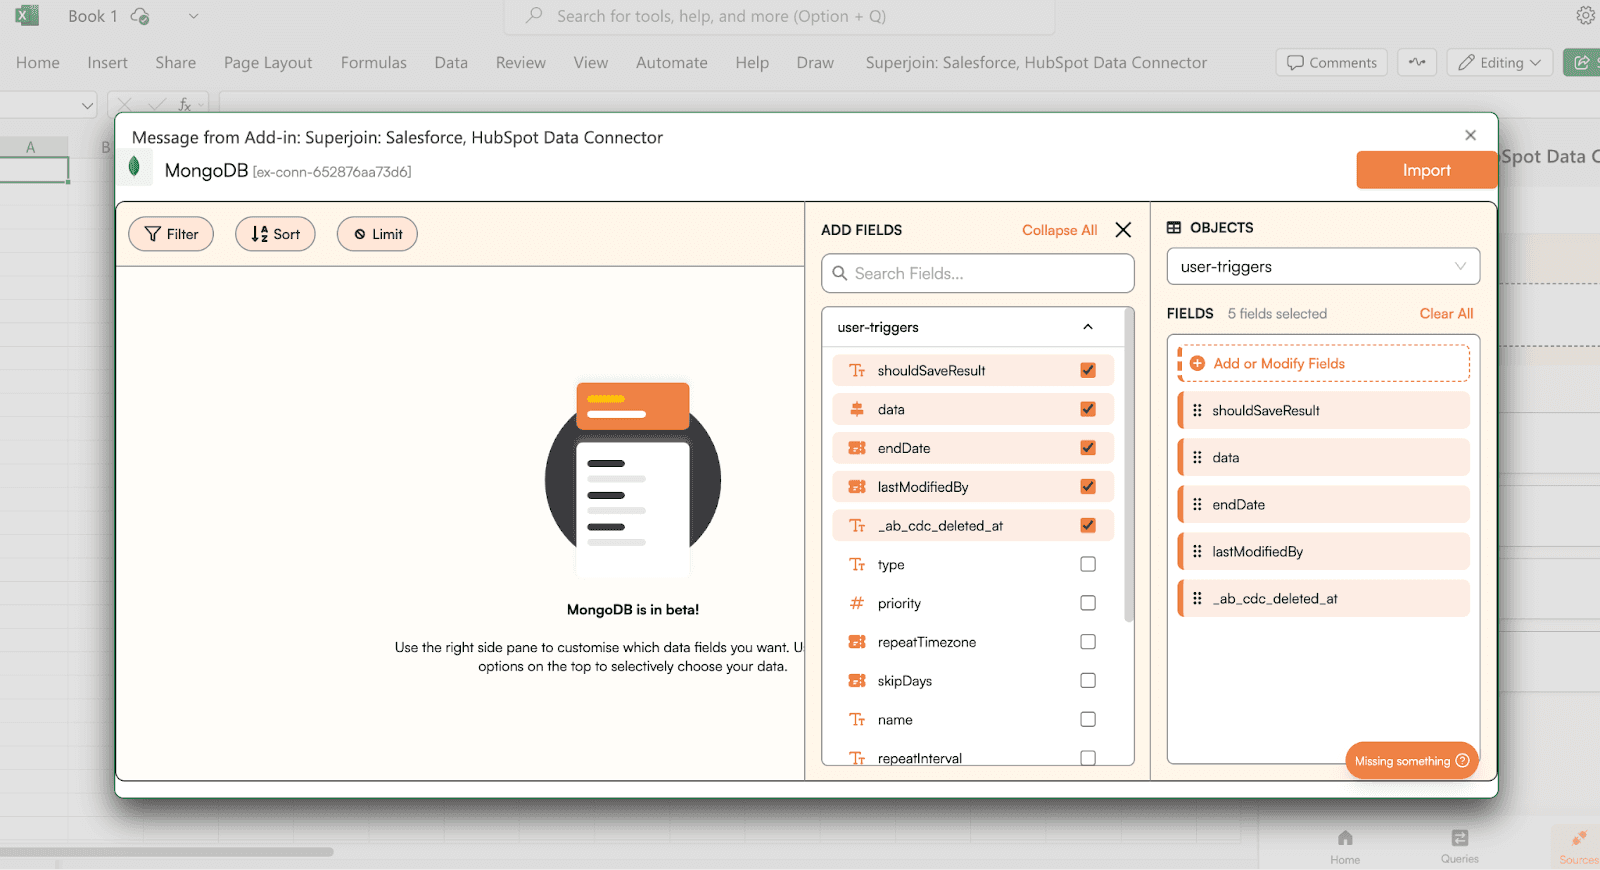
Task: Open the settings gear icon
Action: [x=1586, y=16]
